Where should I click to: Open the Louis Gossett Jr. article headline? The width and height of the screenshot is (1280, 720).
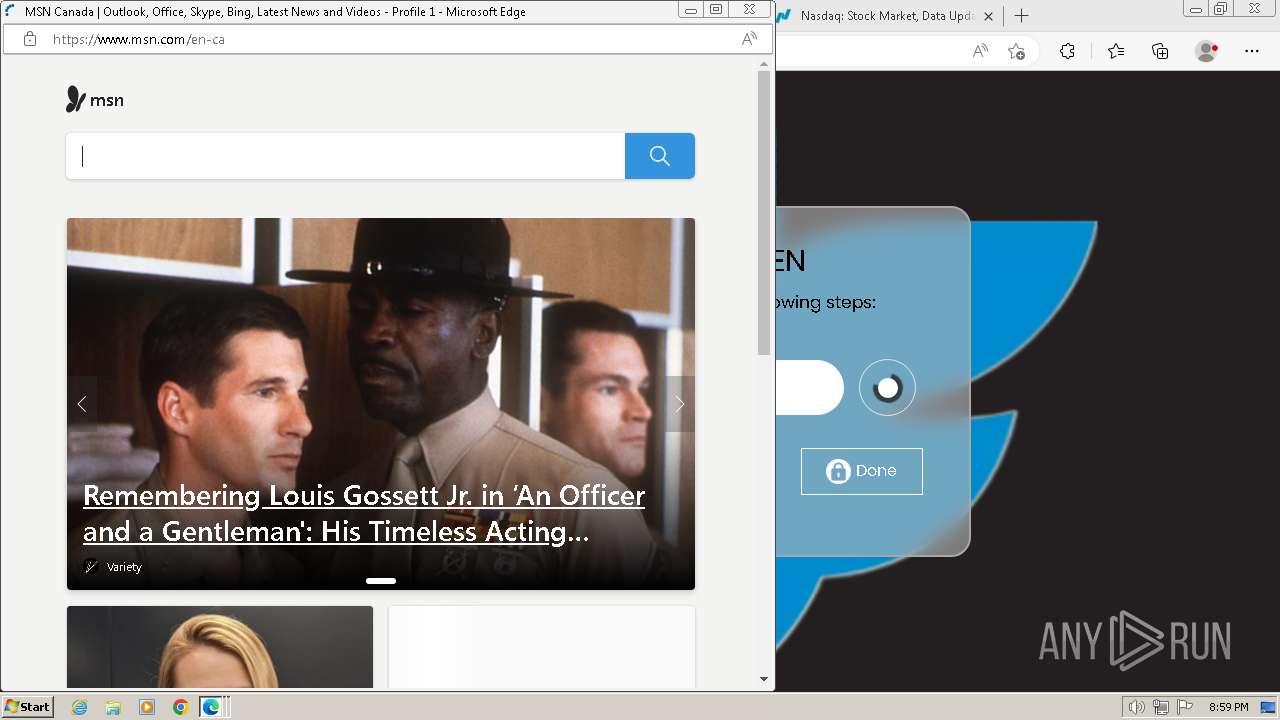(364, 513)
